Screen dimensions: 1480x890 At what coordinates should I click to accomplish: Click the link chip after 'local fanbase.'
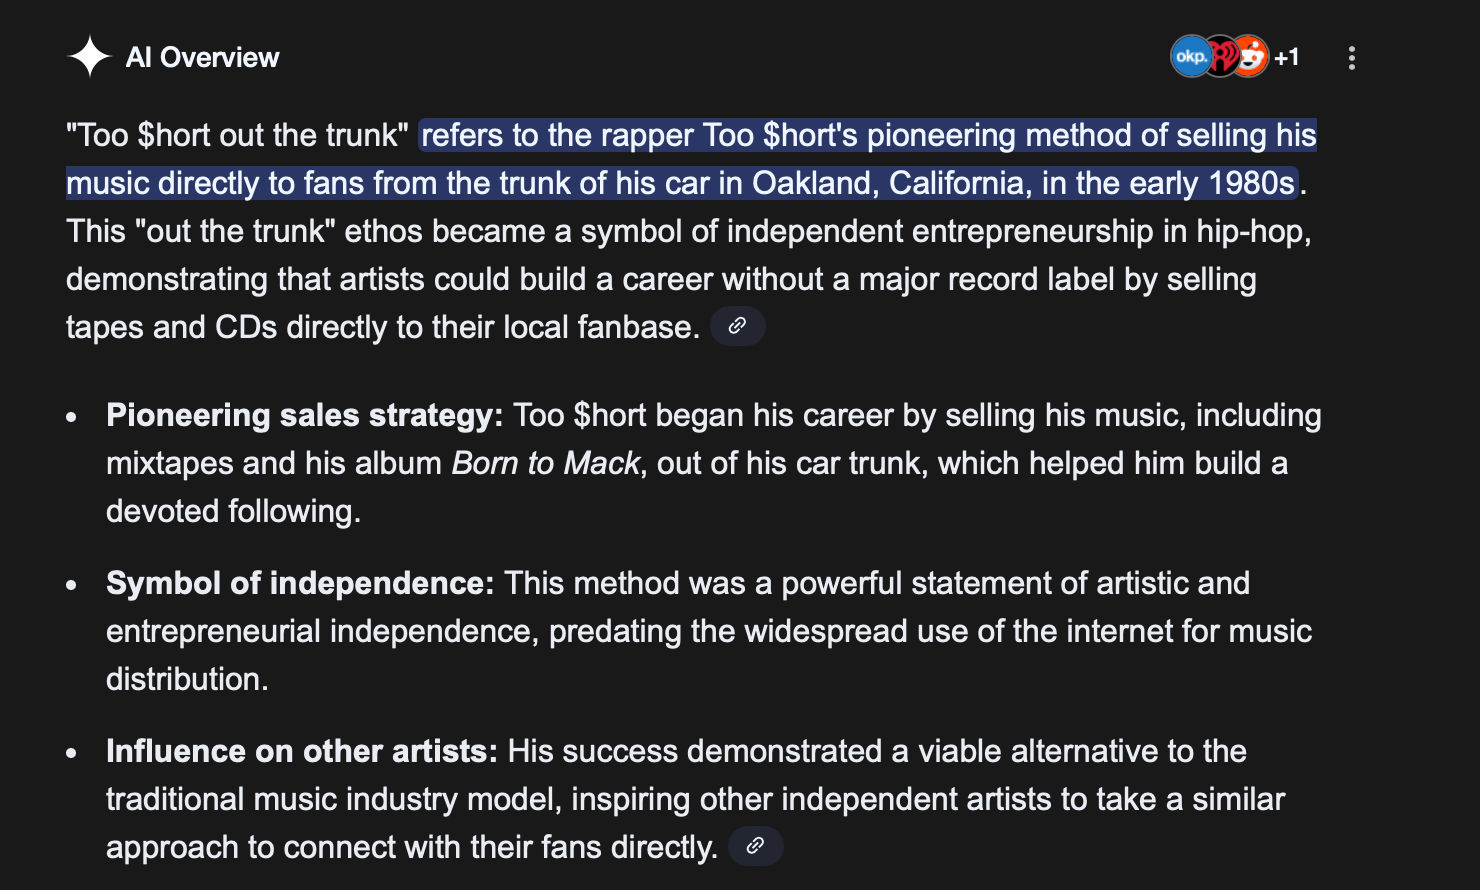(x=737, y=327)
